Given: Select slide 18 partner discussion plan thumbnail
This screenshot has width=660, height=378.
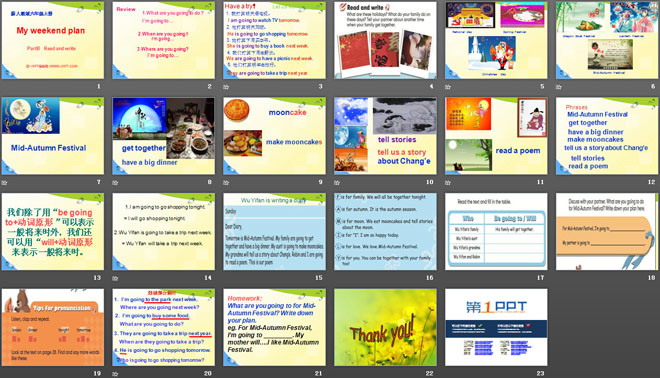Looking at the screenshot, I should (x=607, y=232).
